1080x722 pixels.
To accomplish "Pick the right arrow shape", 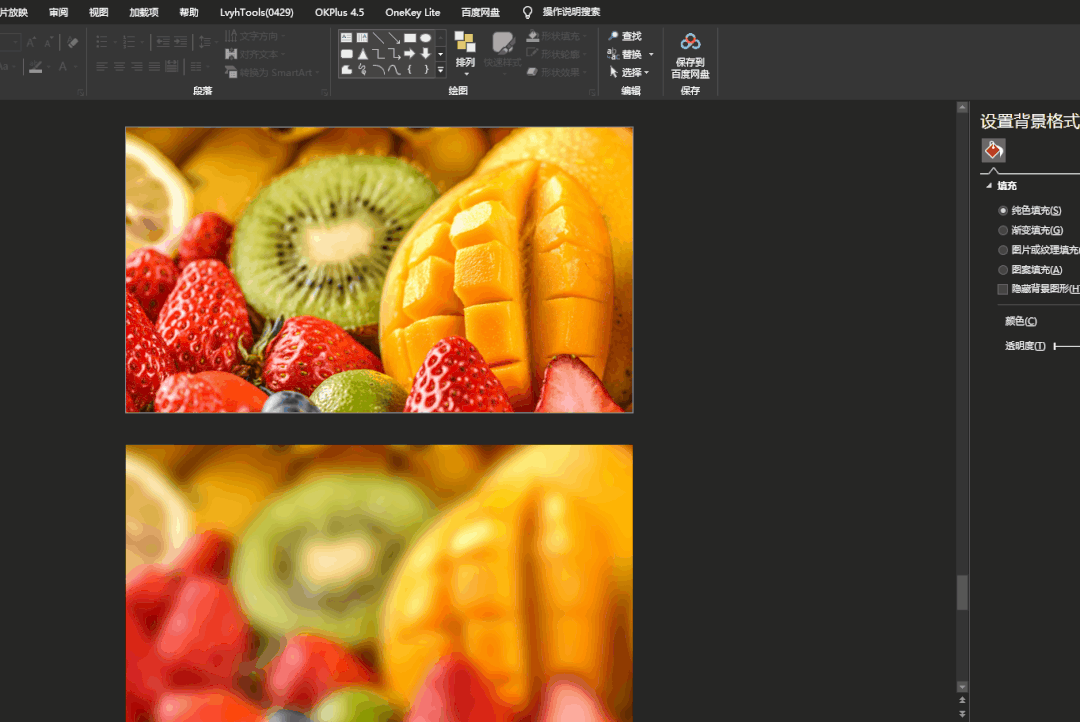I will coord(410,54).
